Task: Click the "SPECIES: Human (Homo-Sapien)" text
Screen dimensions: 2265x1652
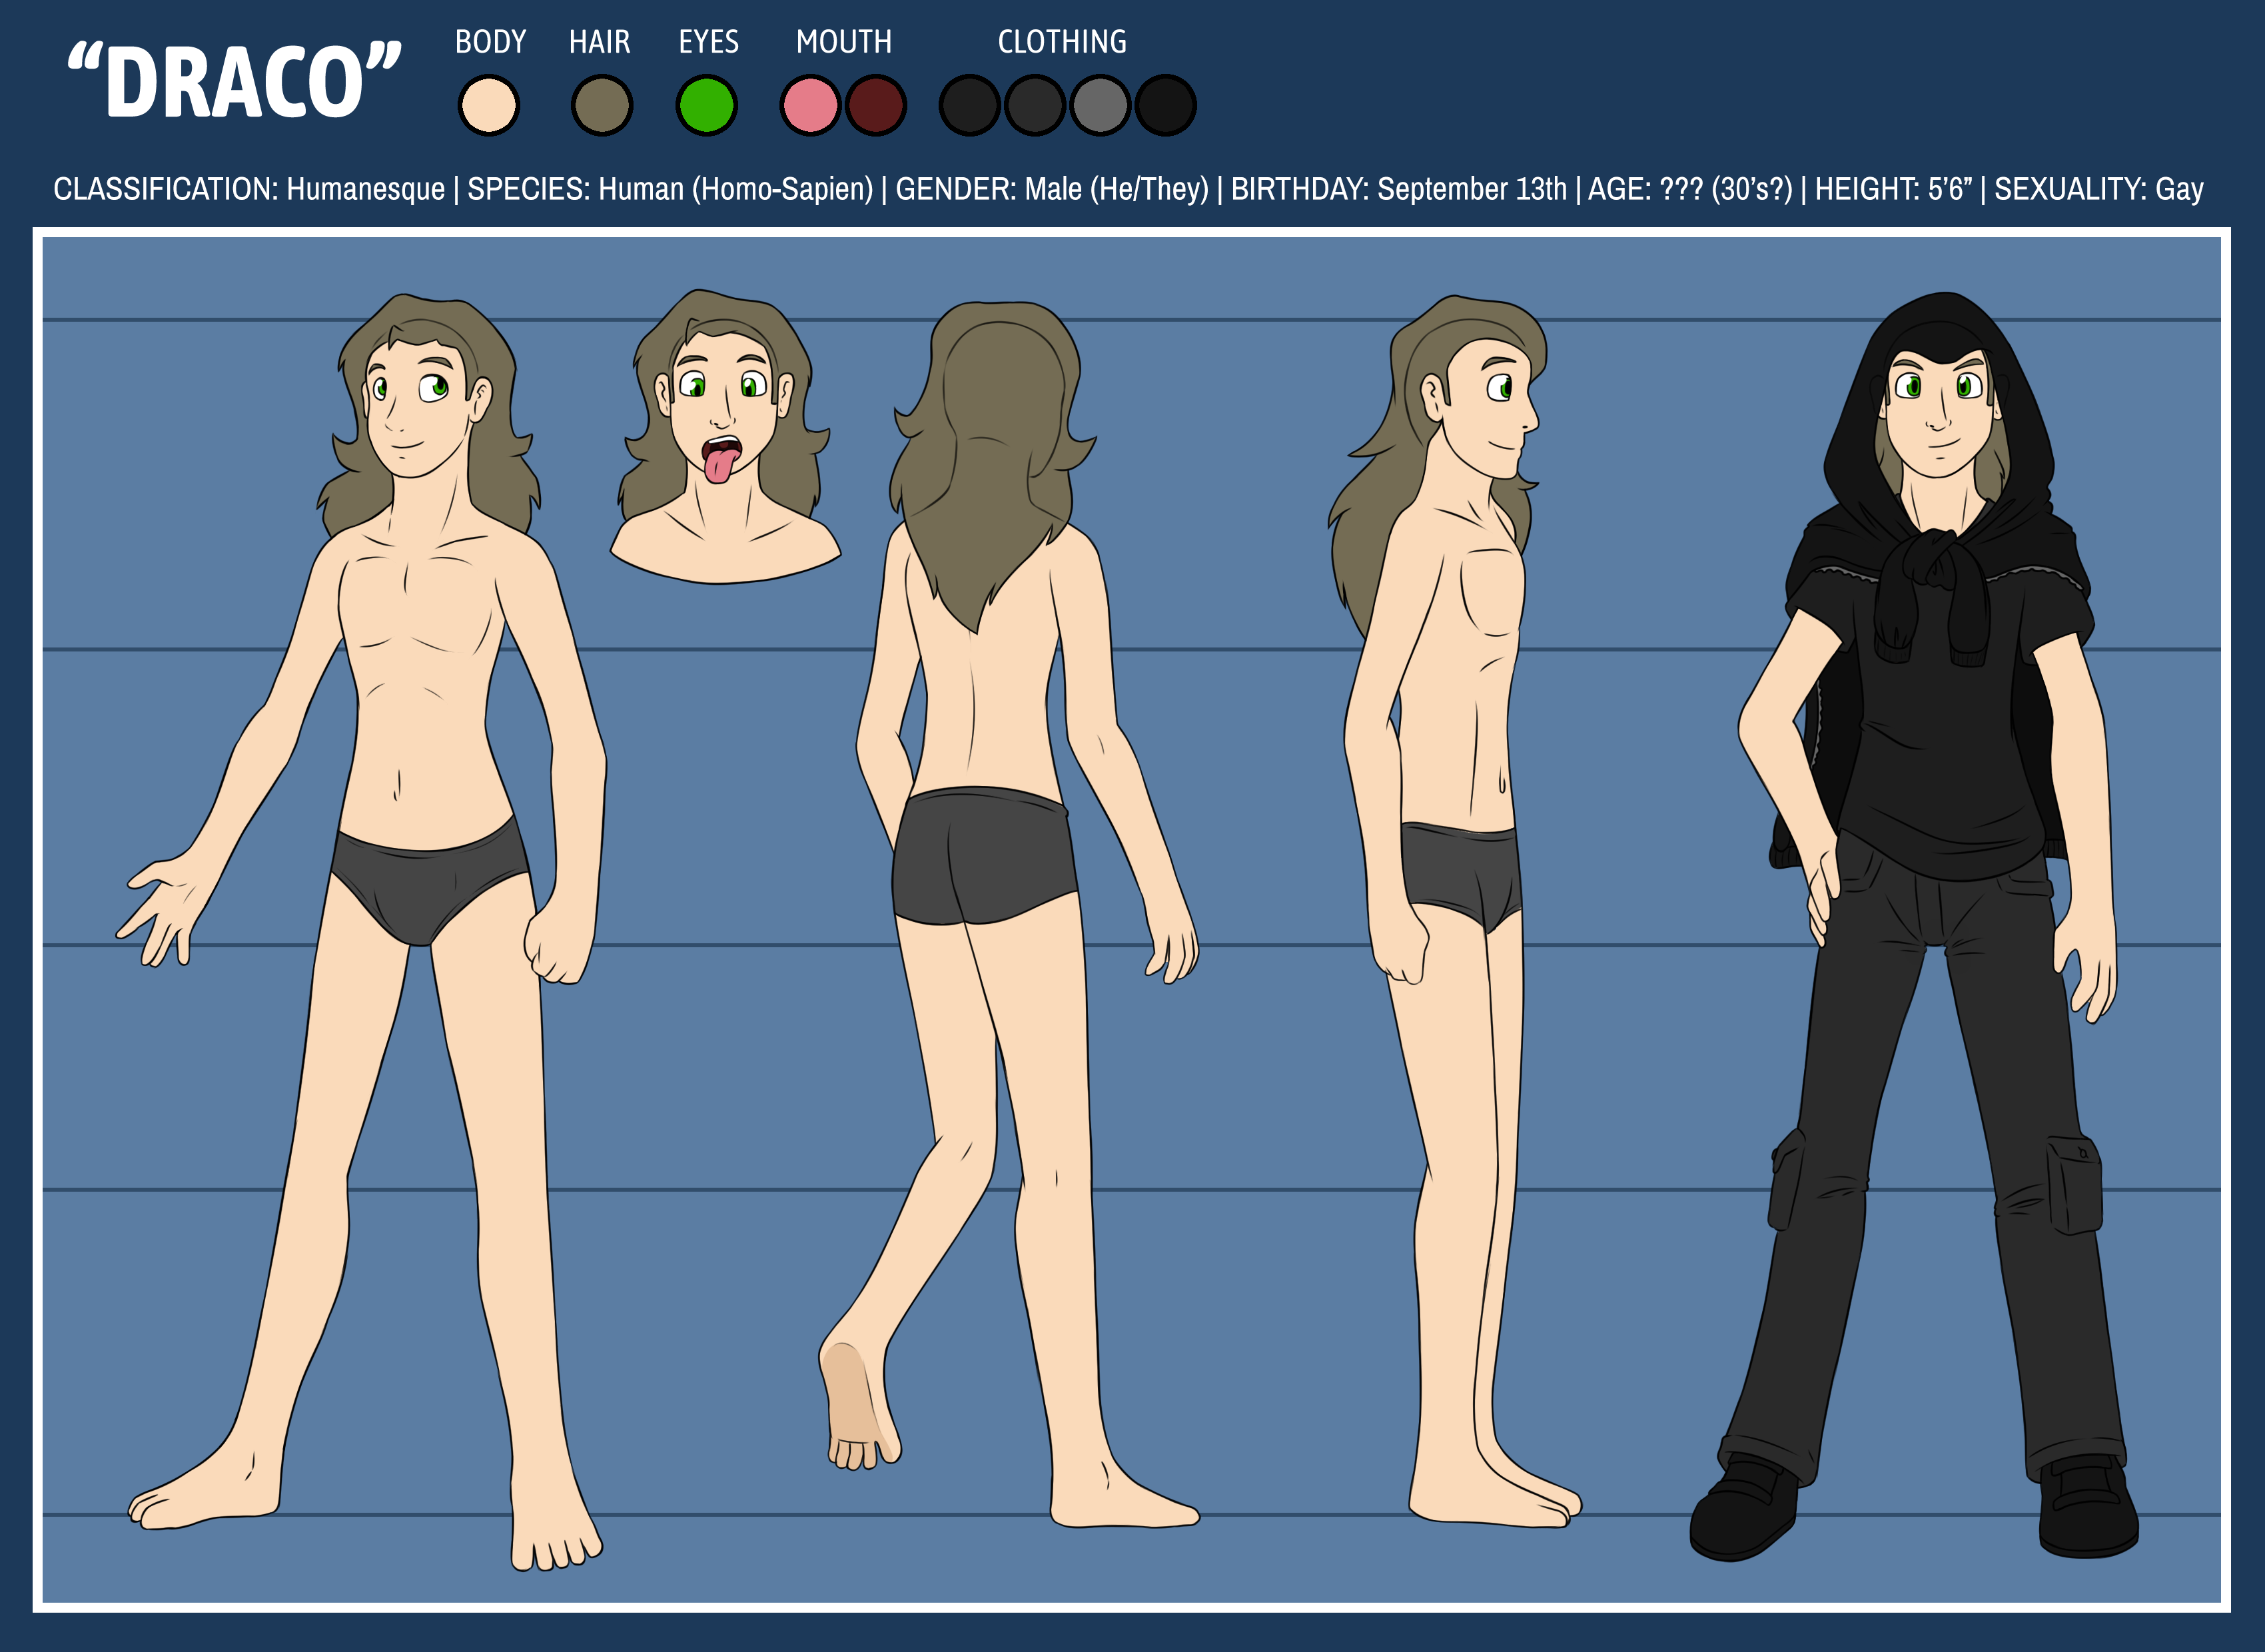Action: point(670,189)
